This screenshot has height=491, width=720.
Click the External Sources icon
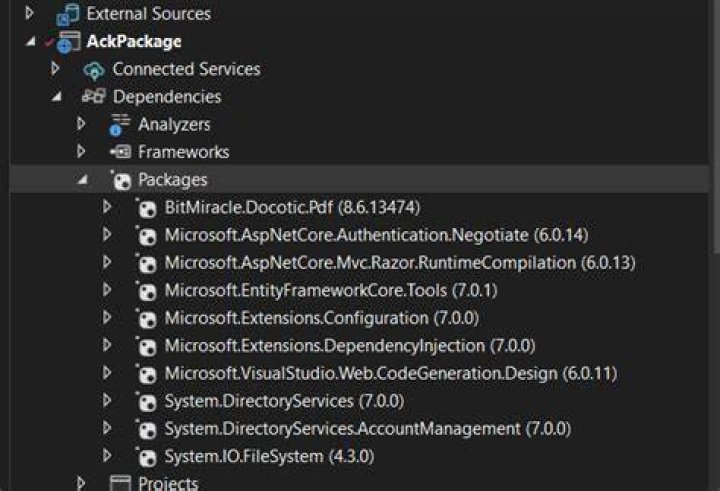click(x=68, y=14)
